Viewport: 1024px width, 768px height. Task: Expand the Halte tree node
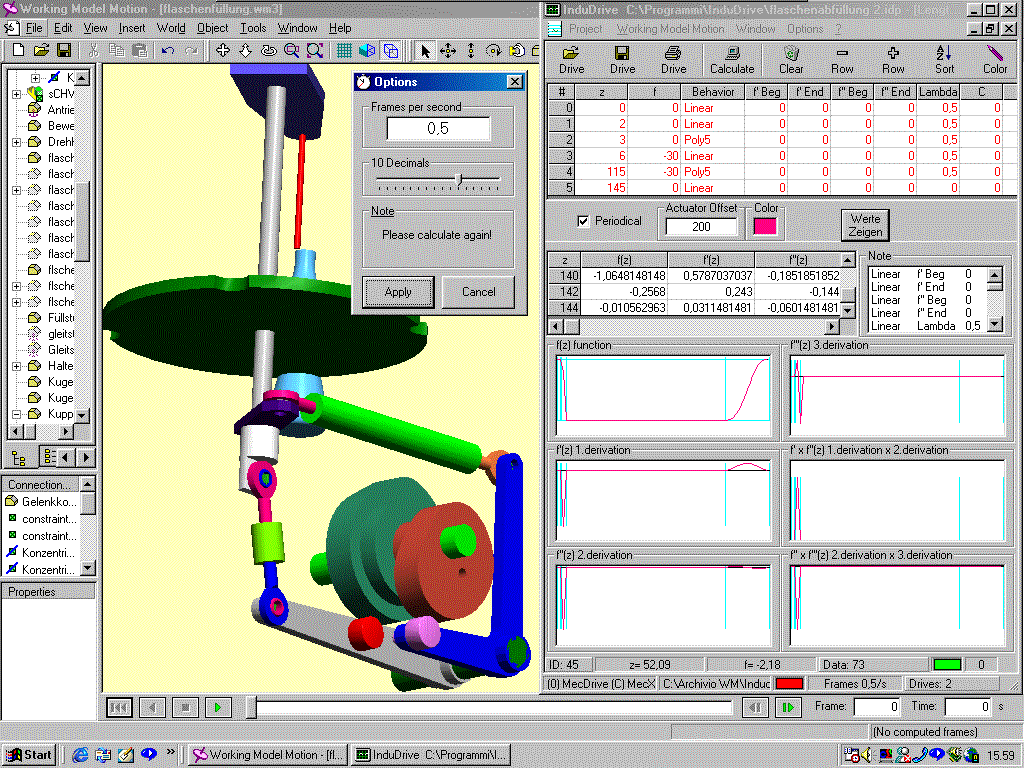tap(16, 366)
